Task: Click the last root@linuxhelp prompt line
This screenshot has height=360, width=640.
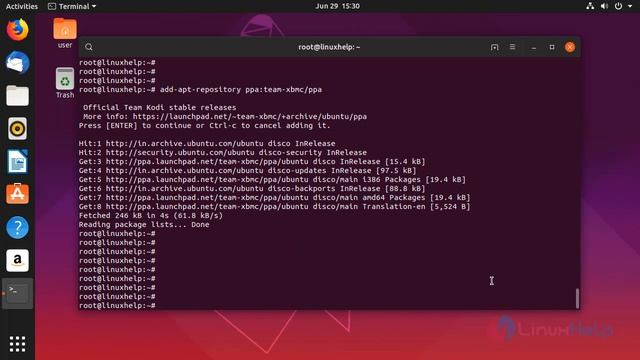Action: 117,306
